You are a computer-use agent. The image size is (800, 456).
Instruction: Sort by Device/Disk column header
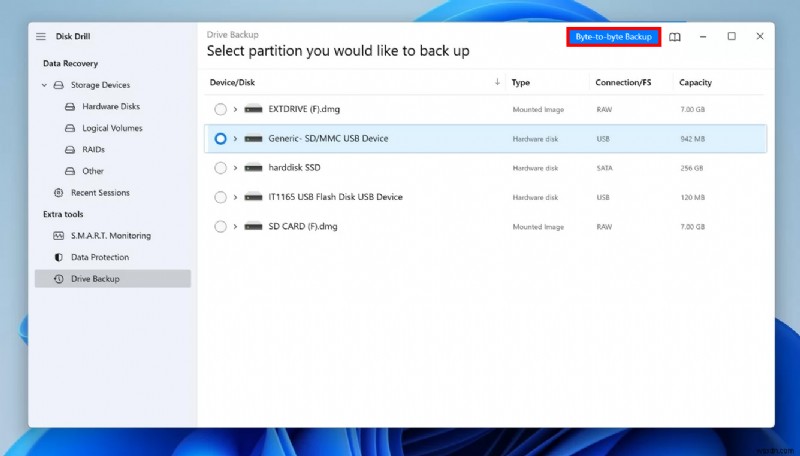pyautogui.click(x=232, y=82)
